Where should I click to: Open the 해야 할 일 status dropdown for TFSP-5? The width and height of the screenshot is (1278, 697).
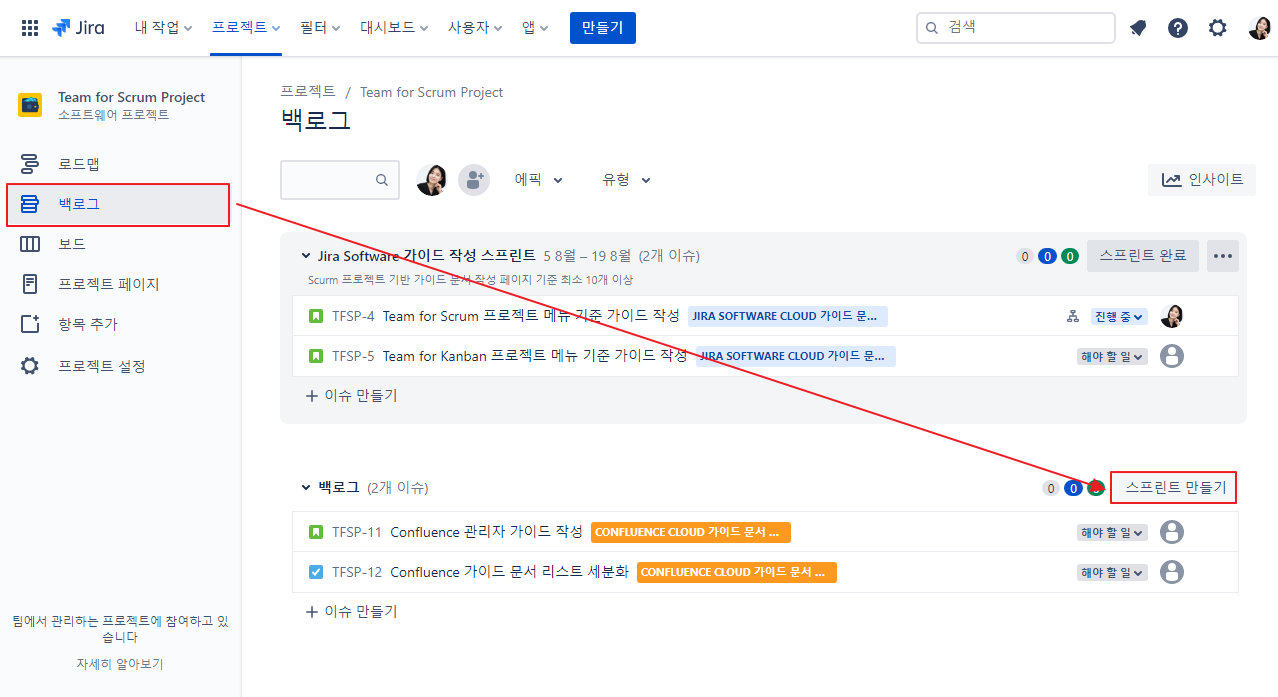[x=1112, y=357]
